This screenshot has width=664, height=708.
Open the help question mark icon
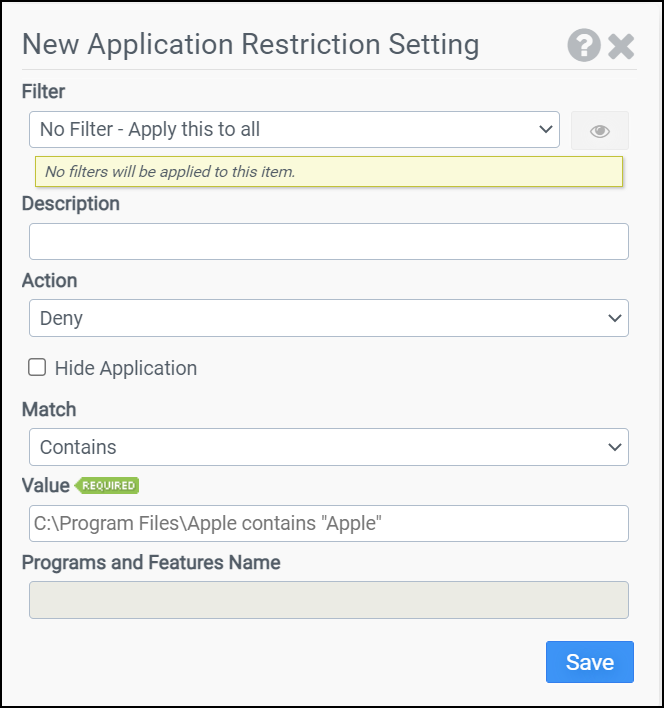pyautogui.click(x=584, y=46)
